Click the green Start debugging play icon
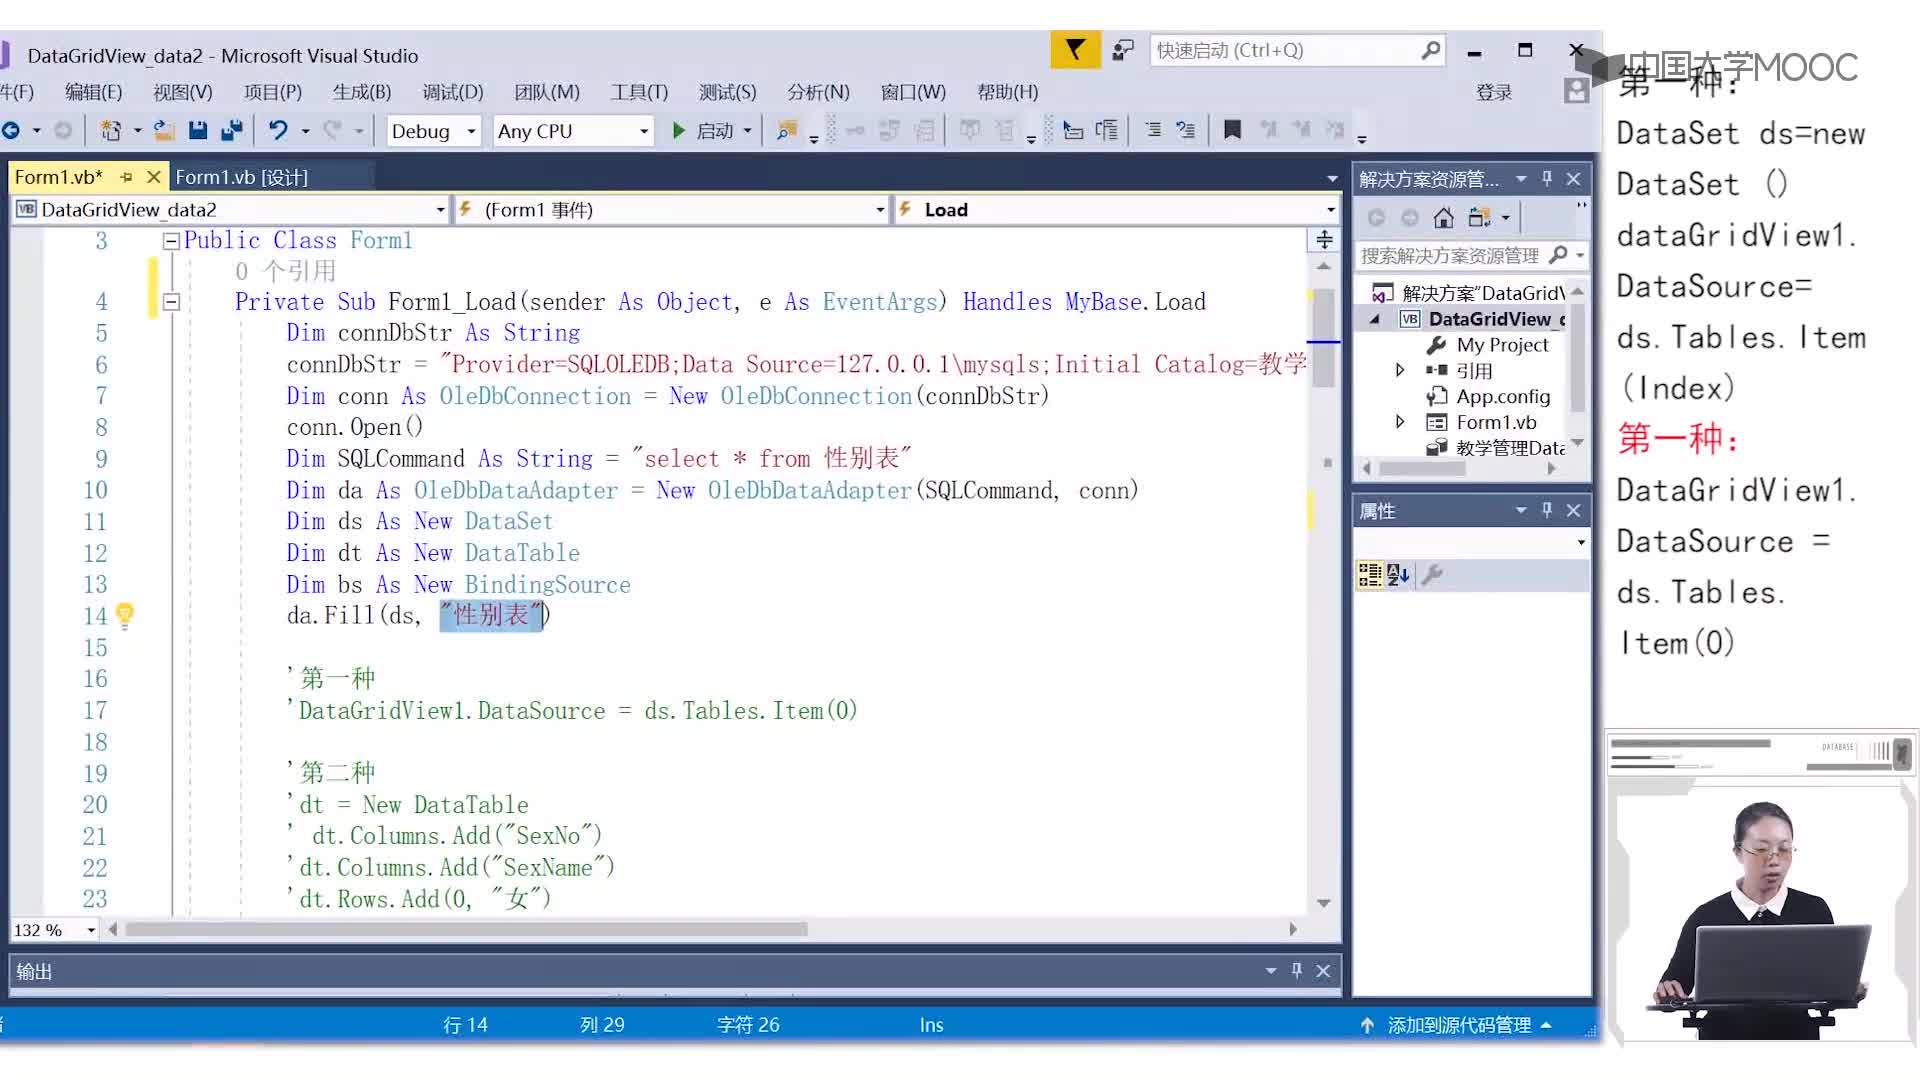The image size is (1920, 1080). click(678, 130)
